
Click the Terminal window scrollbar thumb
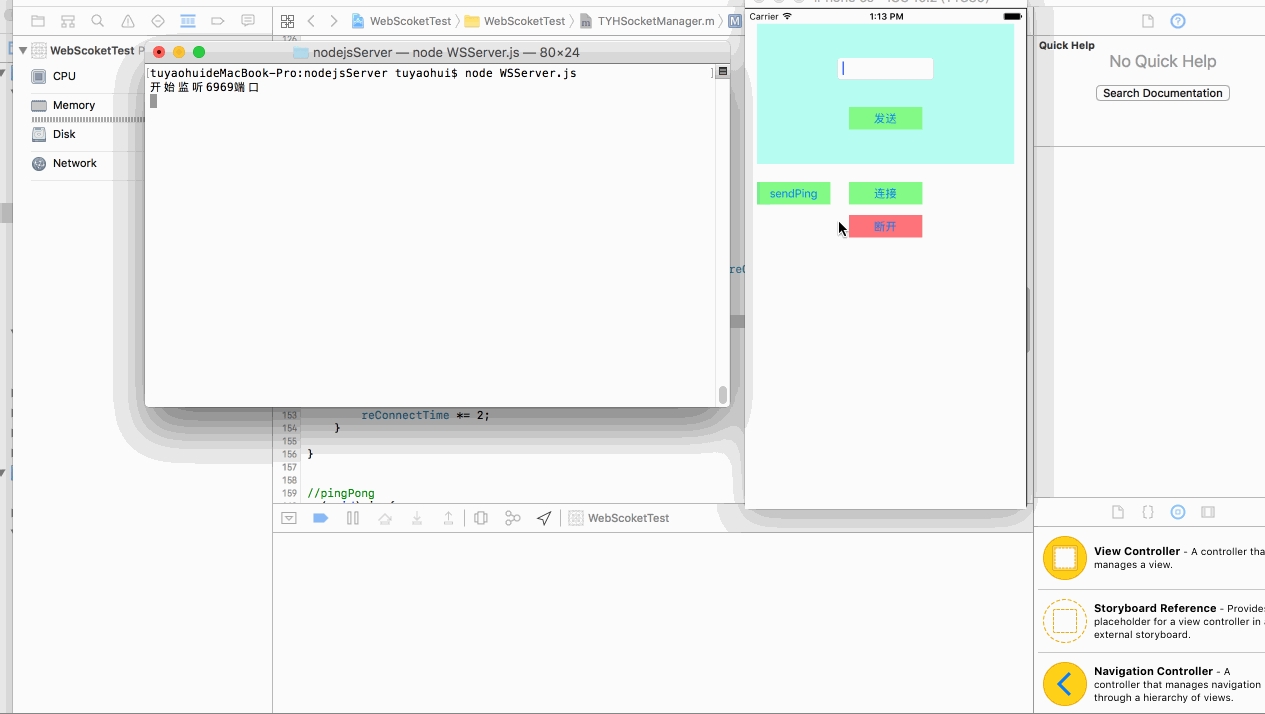point(723,394)
